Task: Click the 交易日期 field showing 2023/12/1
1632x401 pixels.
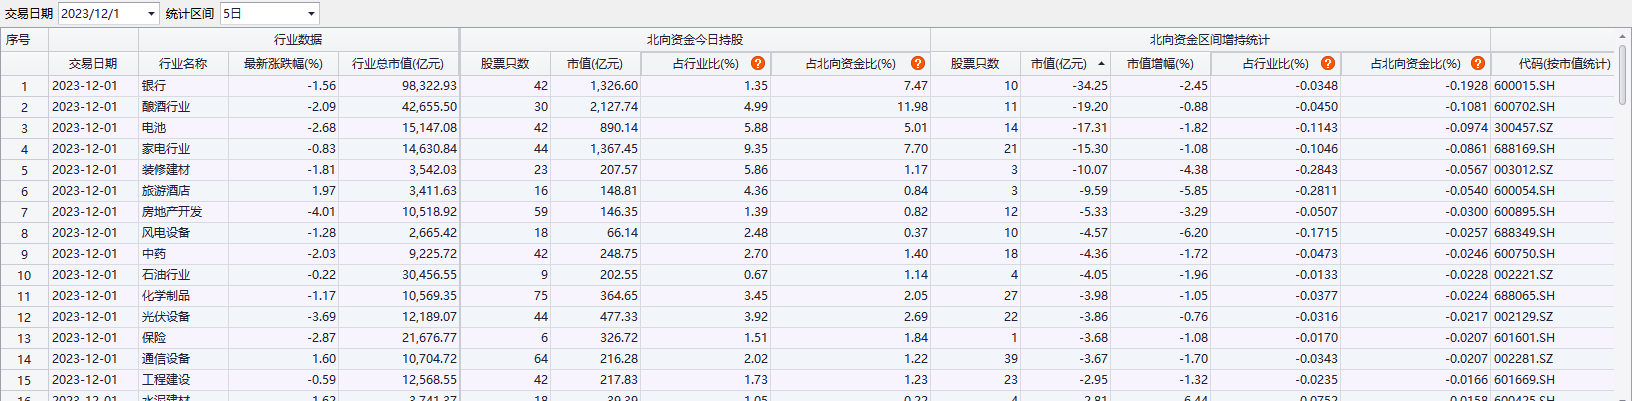Action: pyautogui.click(x=102, y=14)
